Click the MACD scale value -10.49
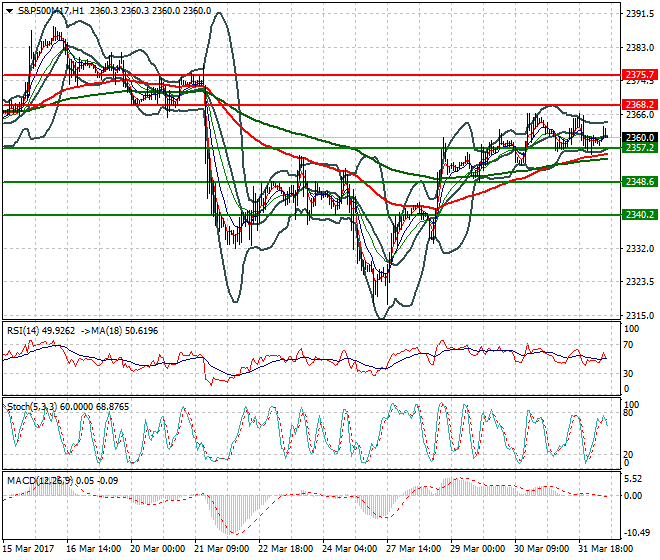 (x=639, y=533)
